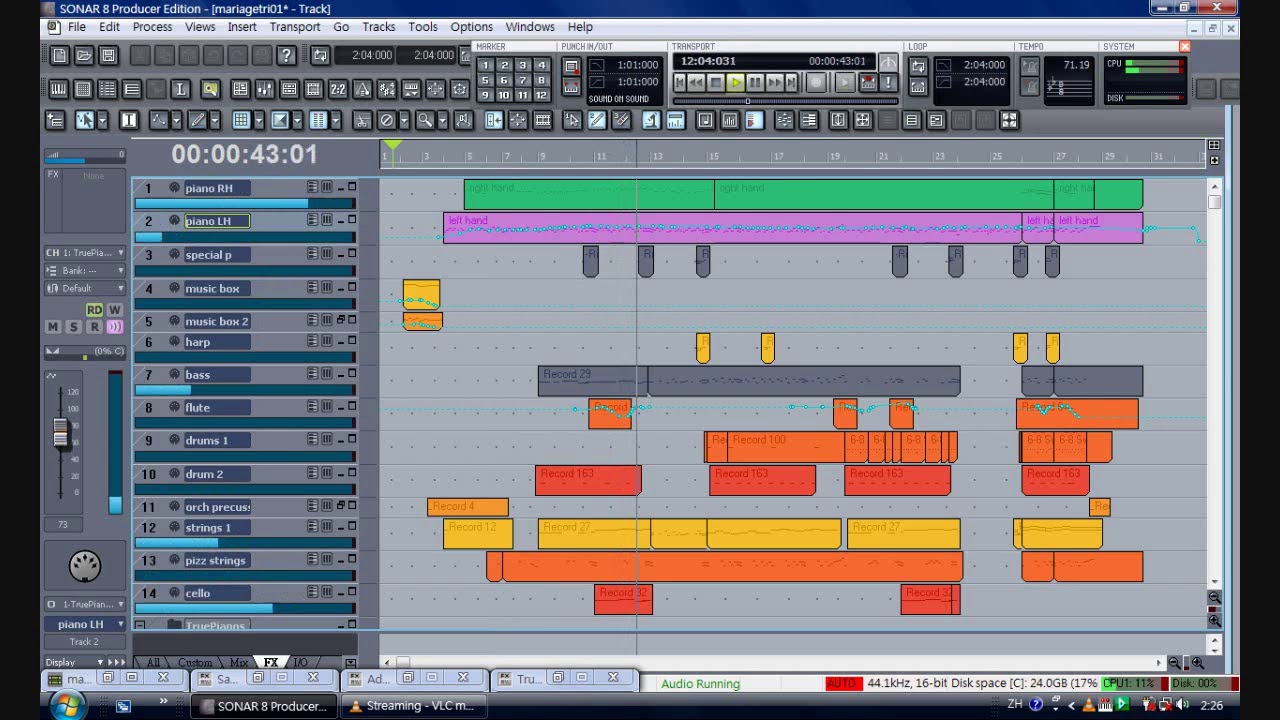Image resolution: width=1280 pixels, height=720 pixels.
Task: Toggle automation Read RD button
Action: pyautogui.click(x=94, y=310)
